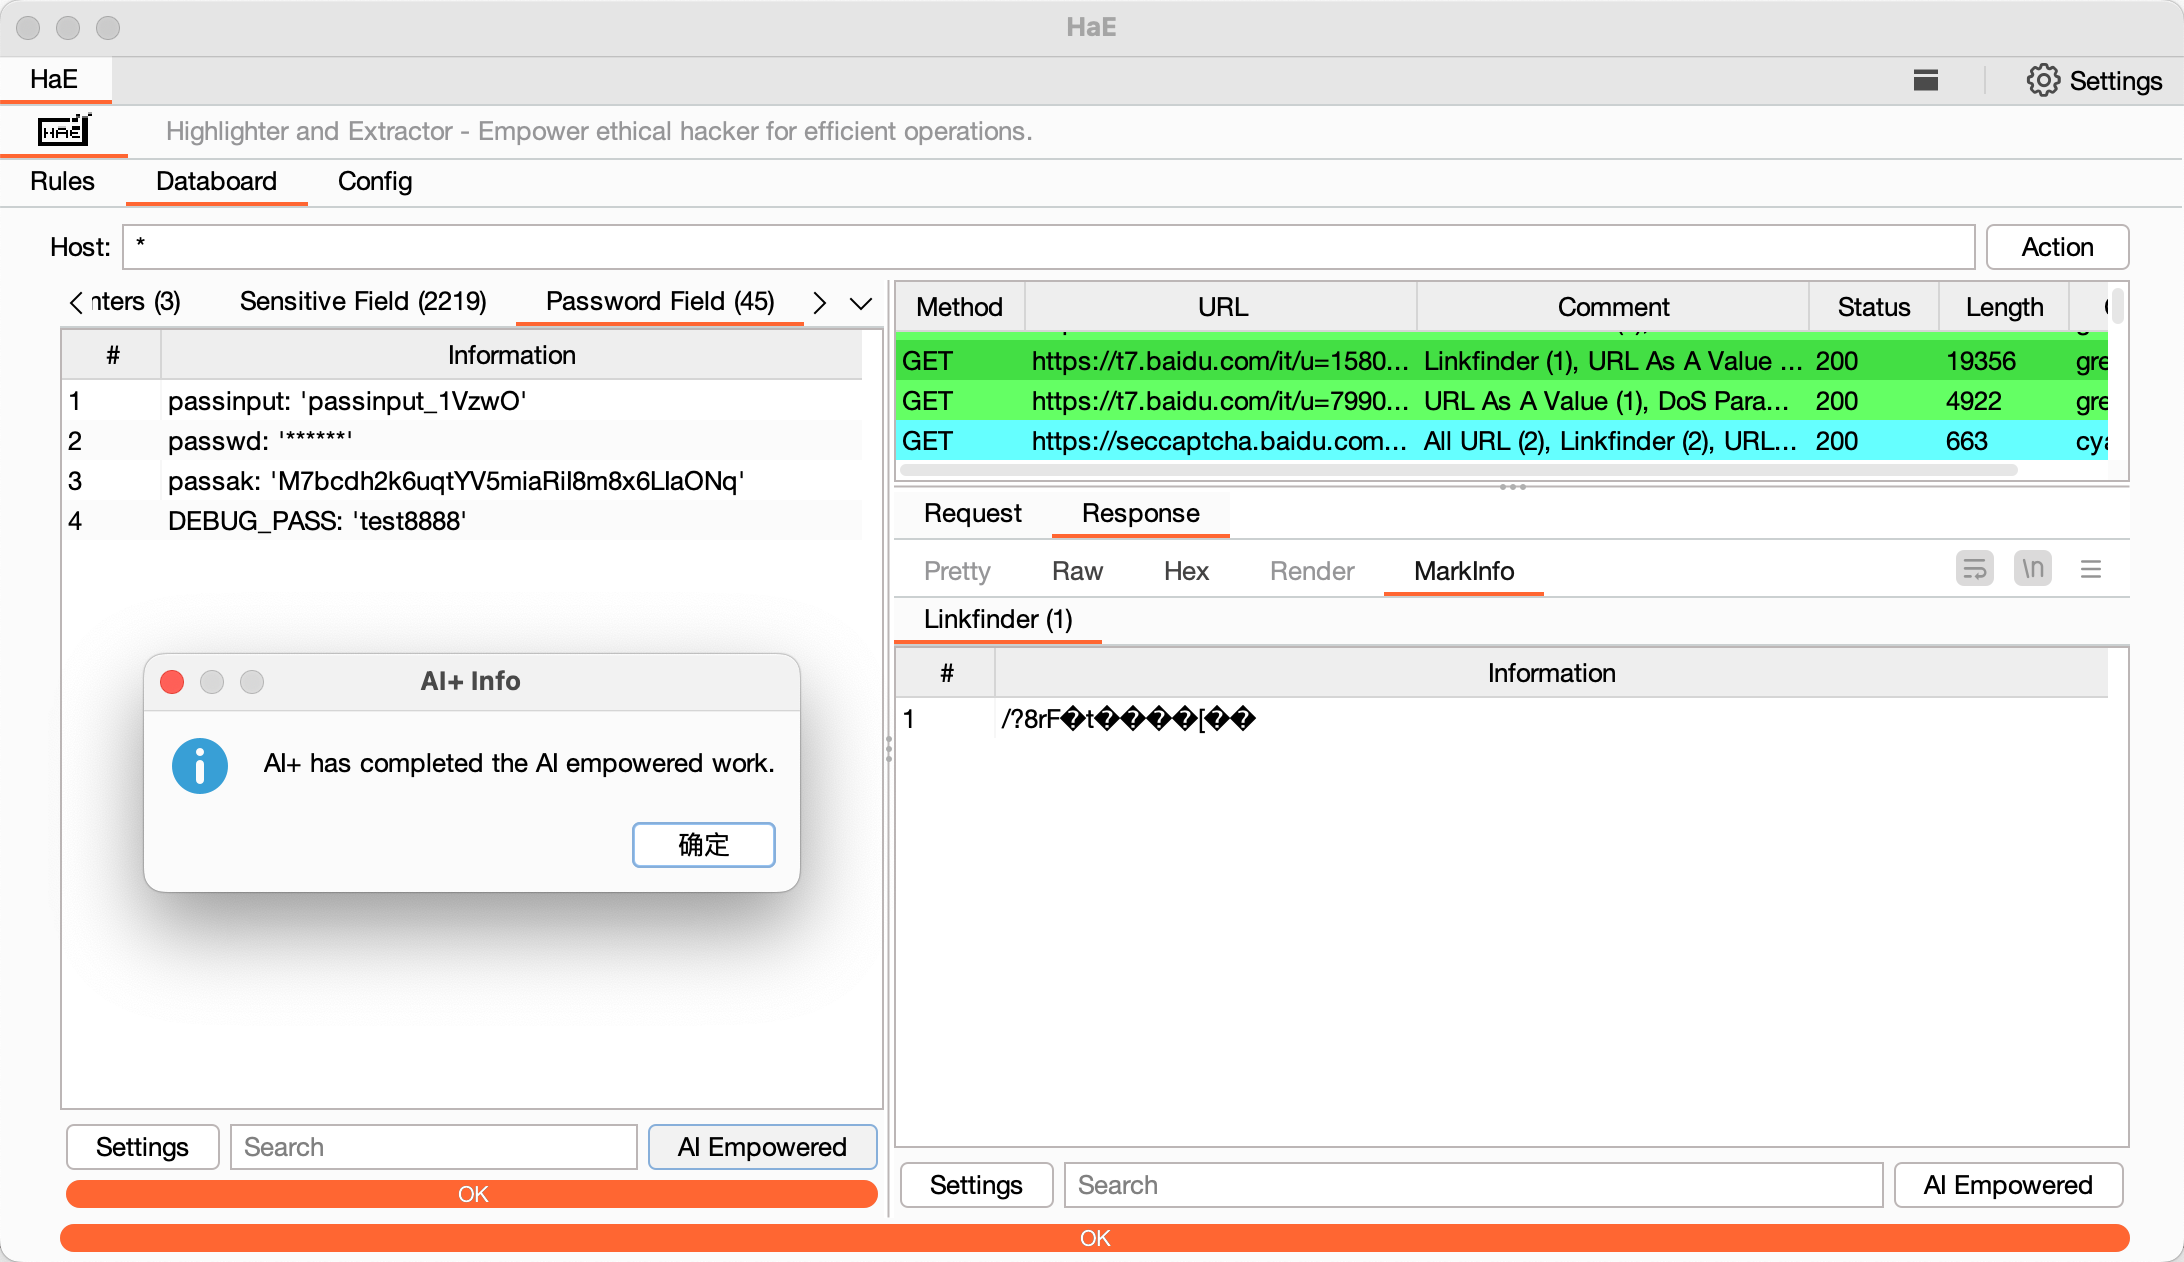Viewport: 2184px width, 1262px height.
Task: Select the Raw response view tab
Action: coord(1076,571)
